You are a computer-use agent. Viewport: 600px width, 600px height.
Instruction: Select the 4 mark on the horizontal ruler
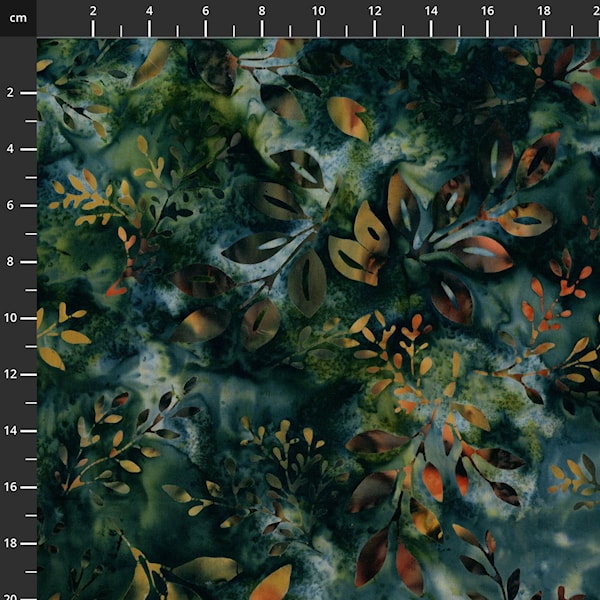[x=149, y=10]
